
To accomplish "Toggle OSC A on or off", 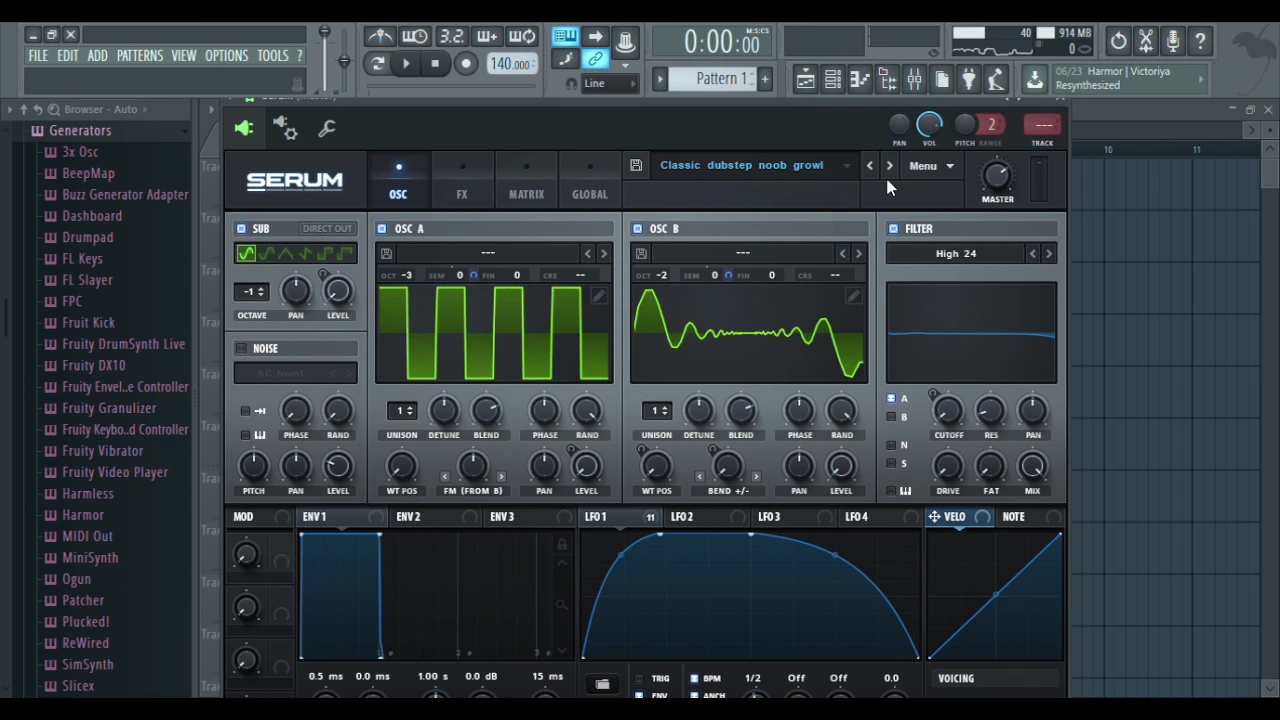I will [382, 229].
